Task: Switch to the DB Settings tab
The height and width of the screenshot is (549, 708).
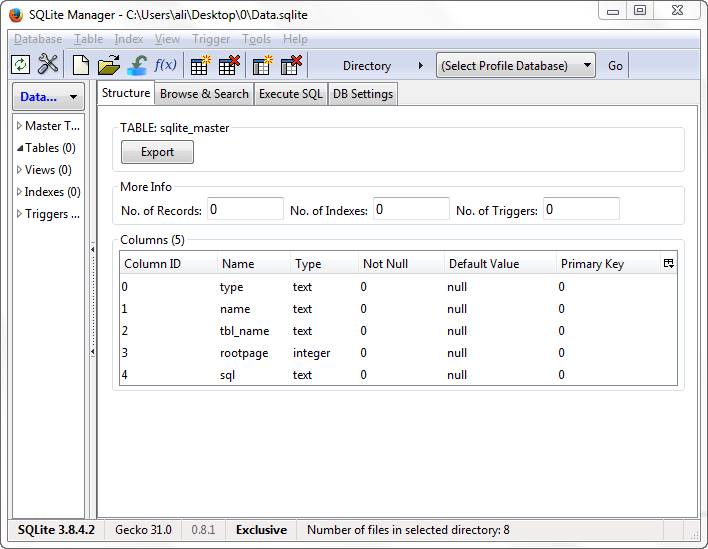Action: 363,94
